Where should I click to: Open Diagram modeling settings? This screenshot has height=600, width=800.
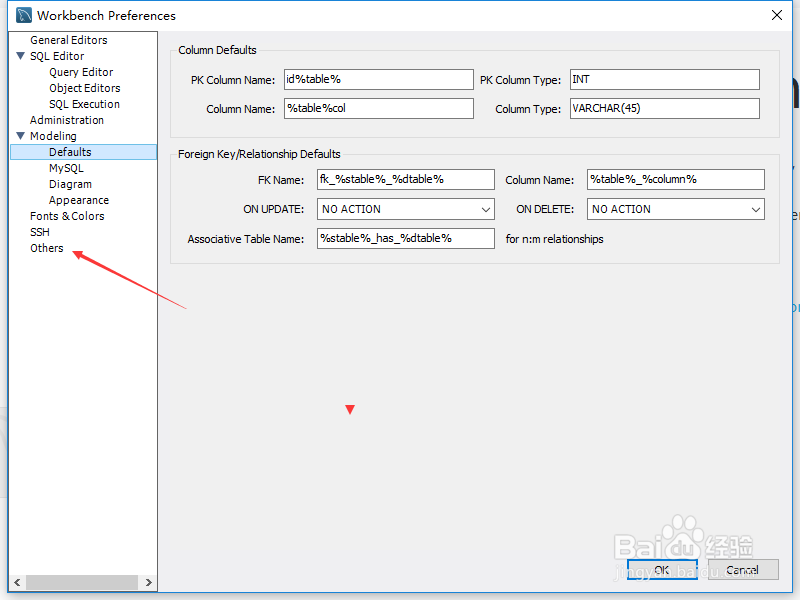[70, 184]
